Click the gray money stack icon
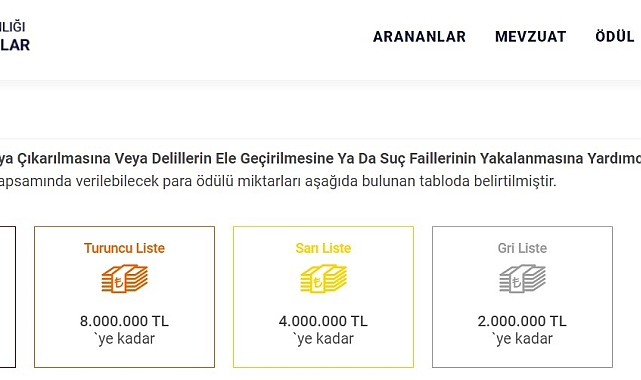Image resolution: width=641 pixels, height=380 pixels. click(x=522, y=279)
